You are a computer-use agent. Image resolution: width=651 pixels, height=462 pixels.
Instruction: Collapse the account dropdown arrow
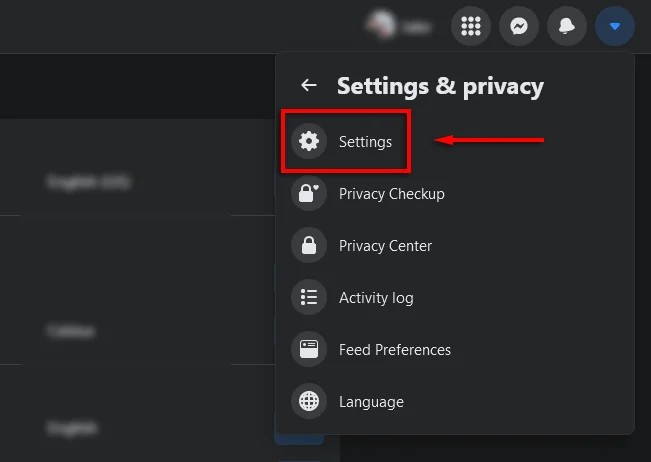[615, 27]
